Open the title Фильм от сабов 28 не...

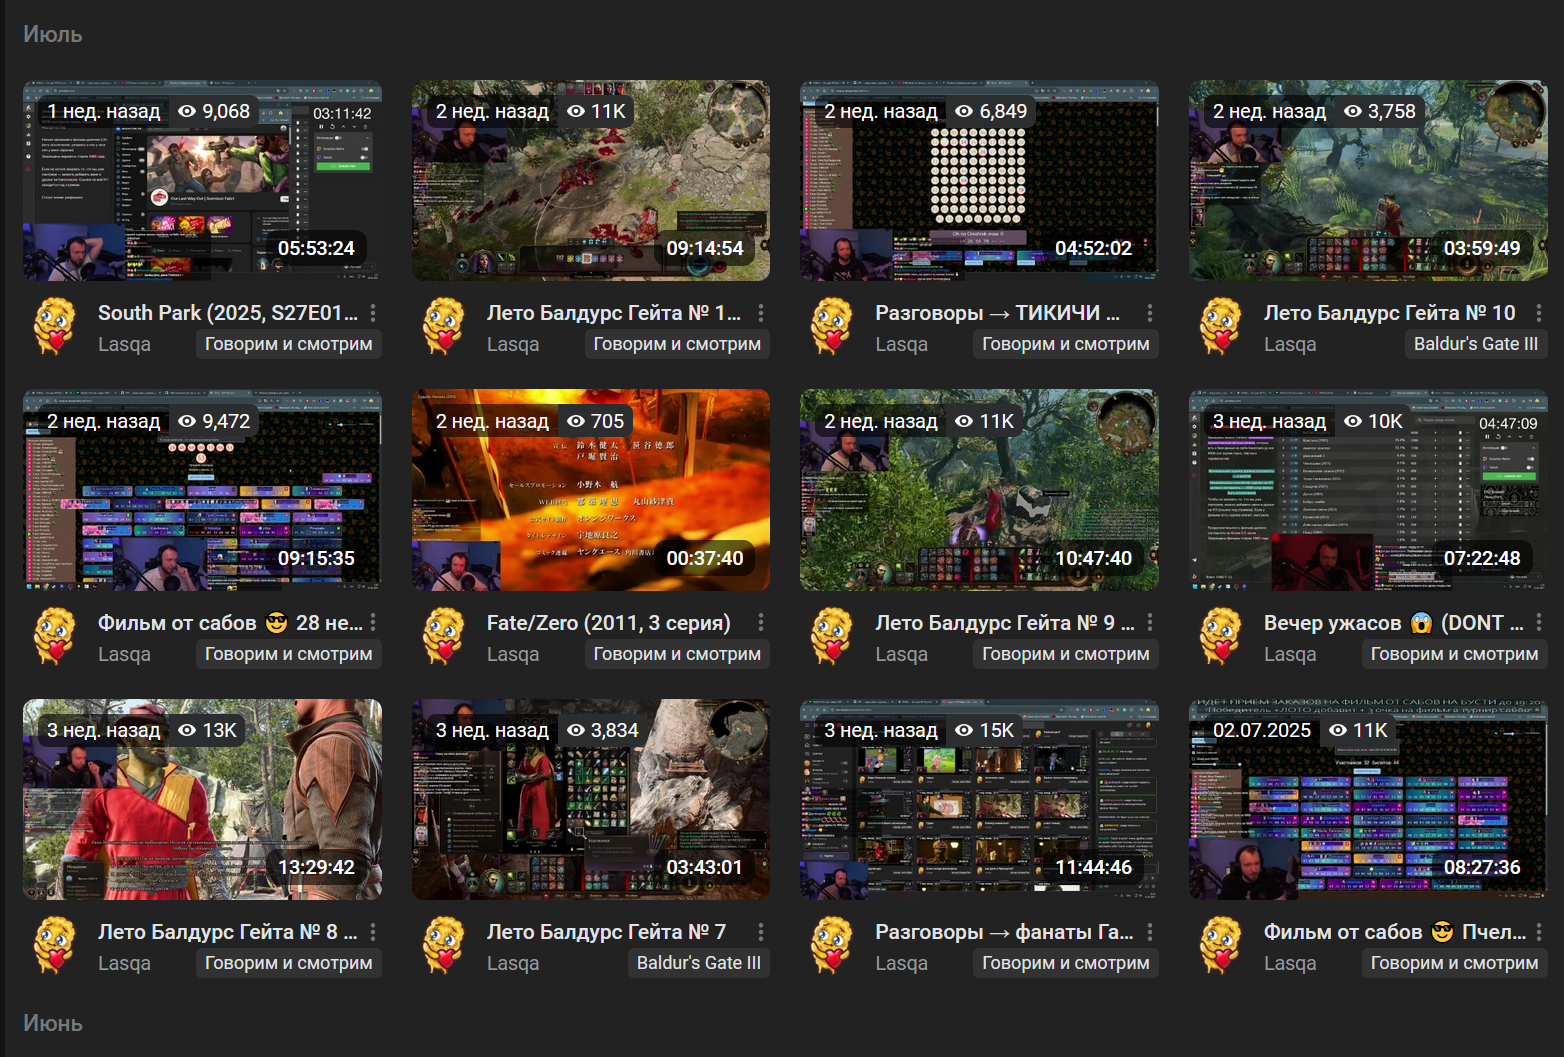click(231, 623)
